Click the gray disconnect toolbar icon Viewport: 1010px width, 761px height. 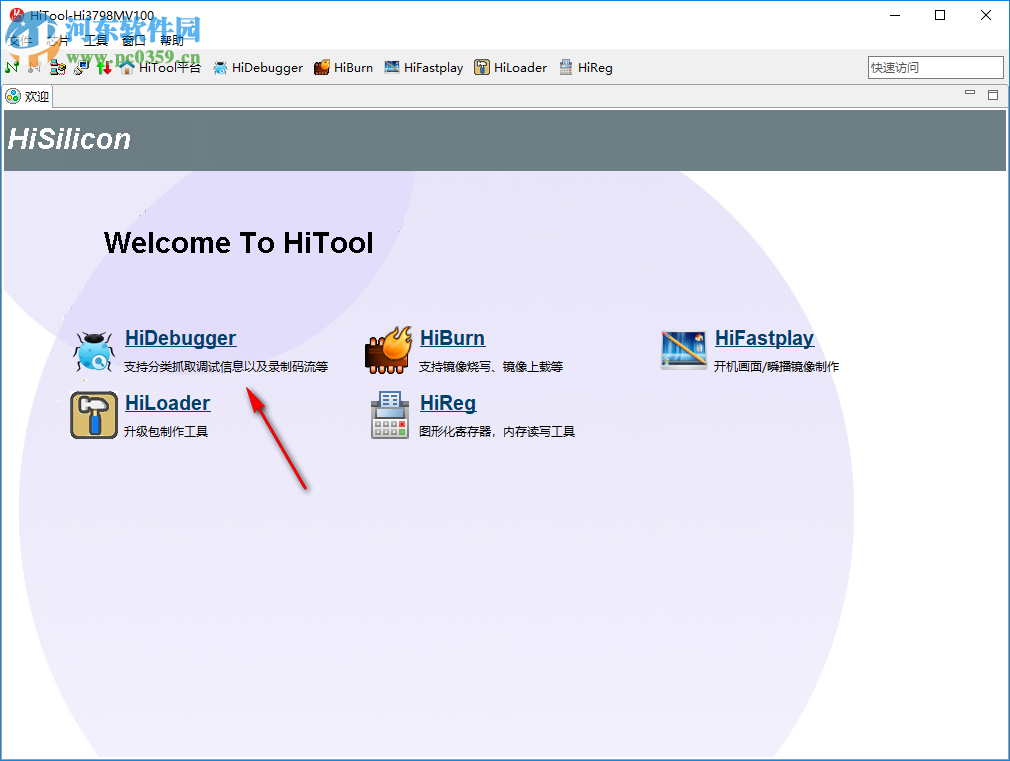(34, 67)
